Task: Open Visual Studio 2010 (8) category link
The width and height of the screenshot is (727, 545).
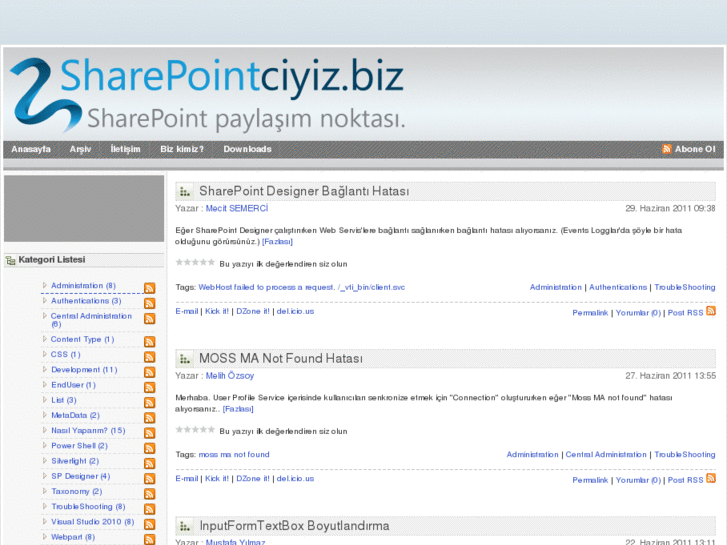Action: point(92,522)
